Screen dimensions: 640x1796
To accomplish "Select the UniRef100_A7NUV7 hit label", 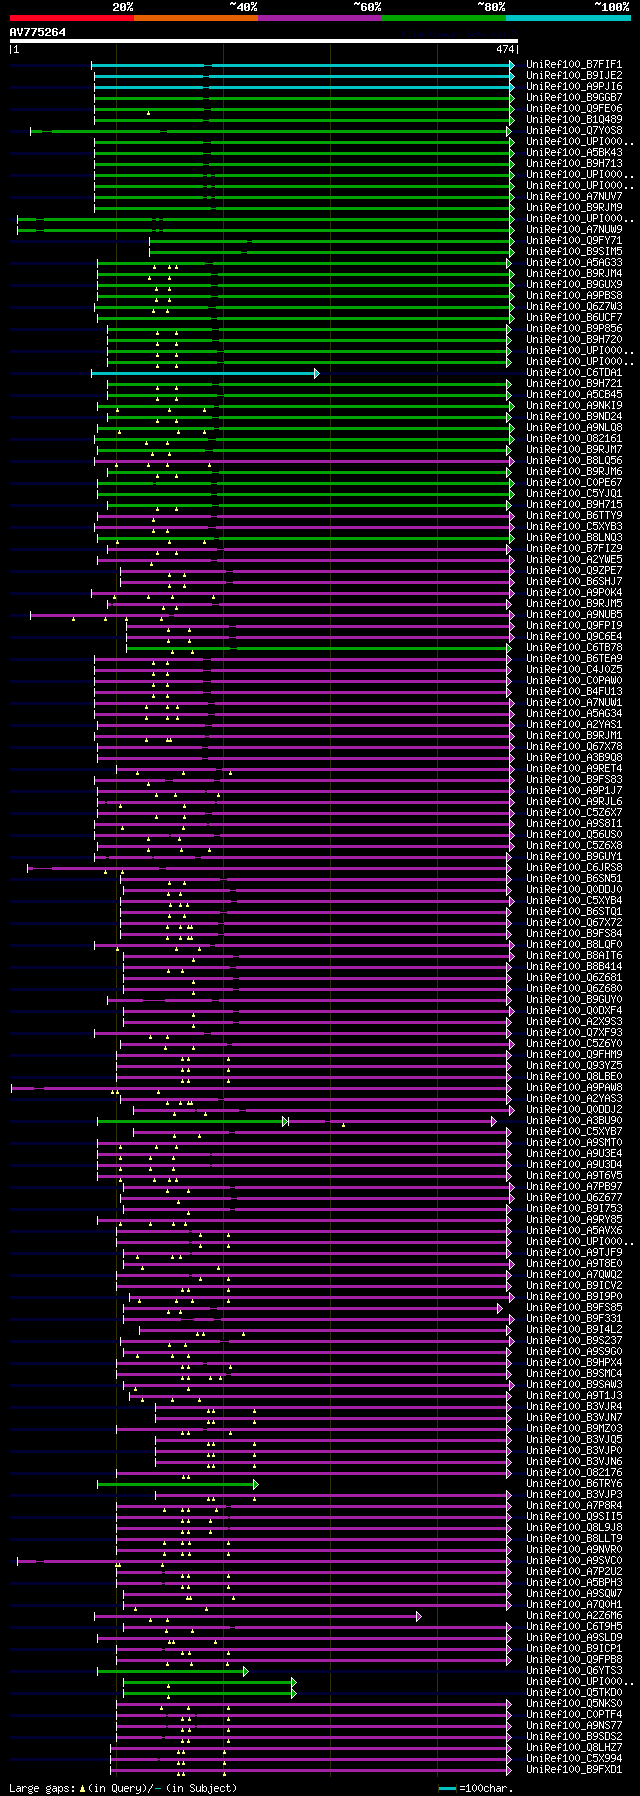I will point(574,197).
